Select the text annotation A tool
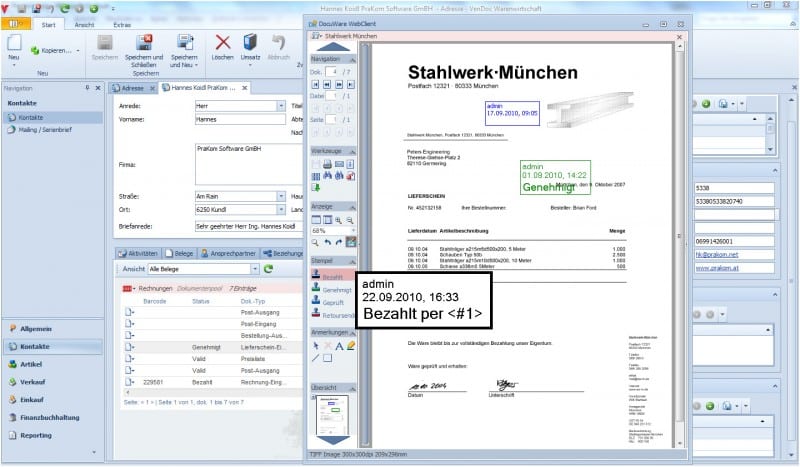 tap(339, 345)
